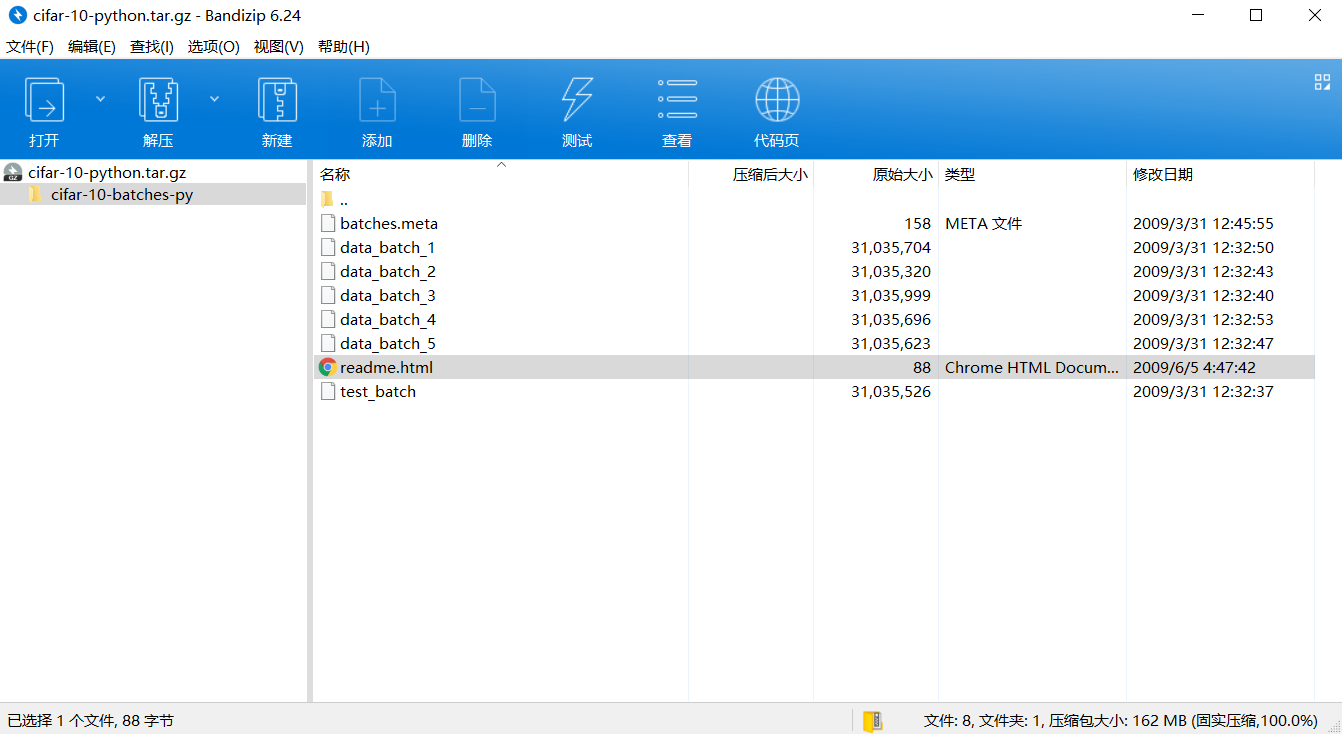
Task: Open the dropdown arrow next to 解压
Action: tap(213, 98)
